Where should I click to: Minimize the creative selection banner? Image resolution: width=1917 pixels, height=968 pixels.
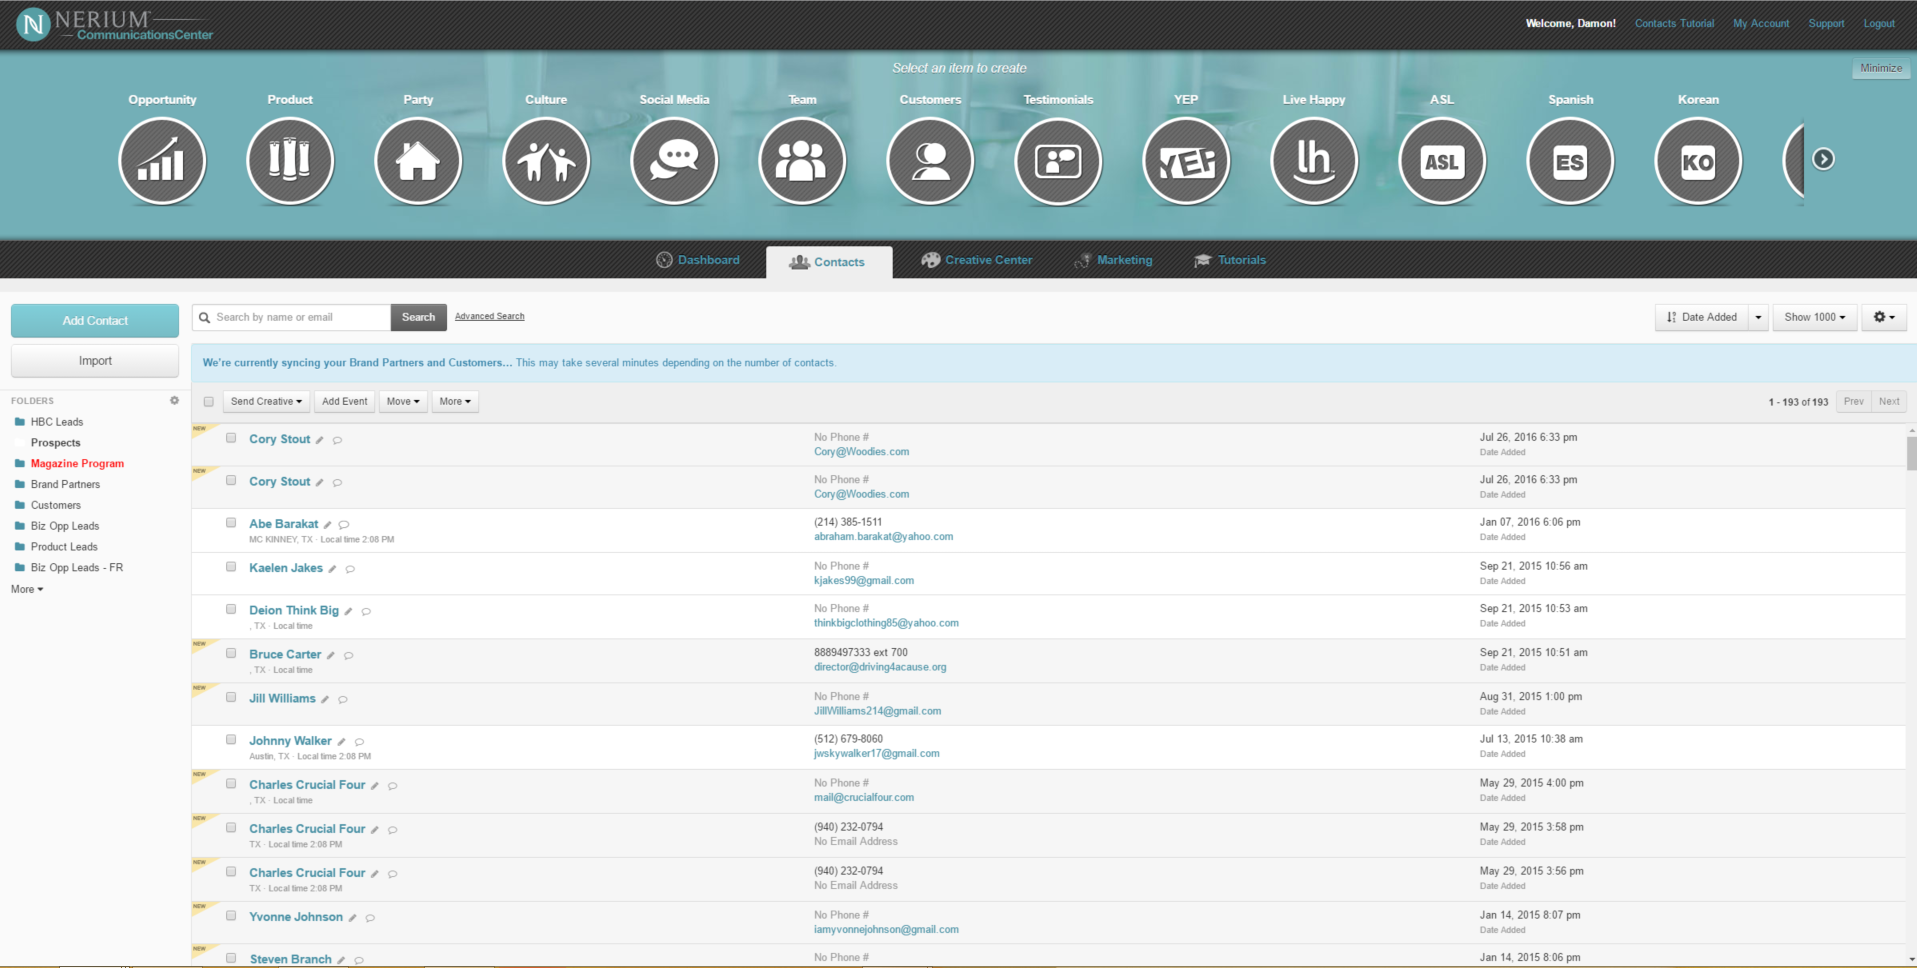[x=1881, y=68]
